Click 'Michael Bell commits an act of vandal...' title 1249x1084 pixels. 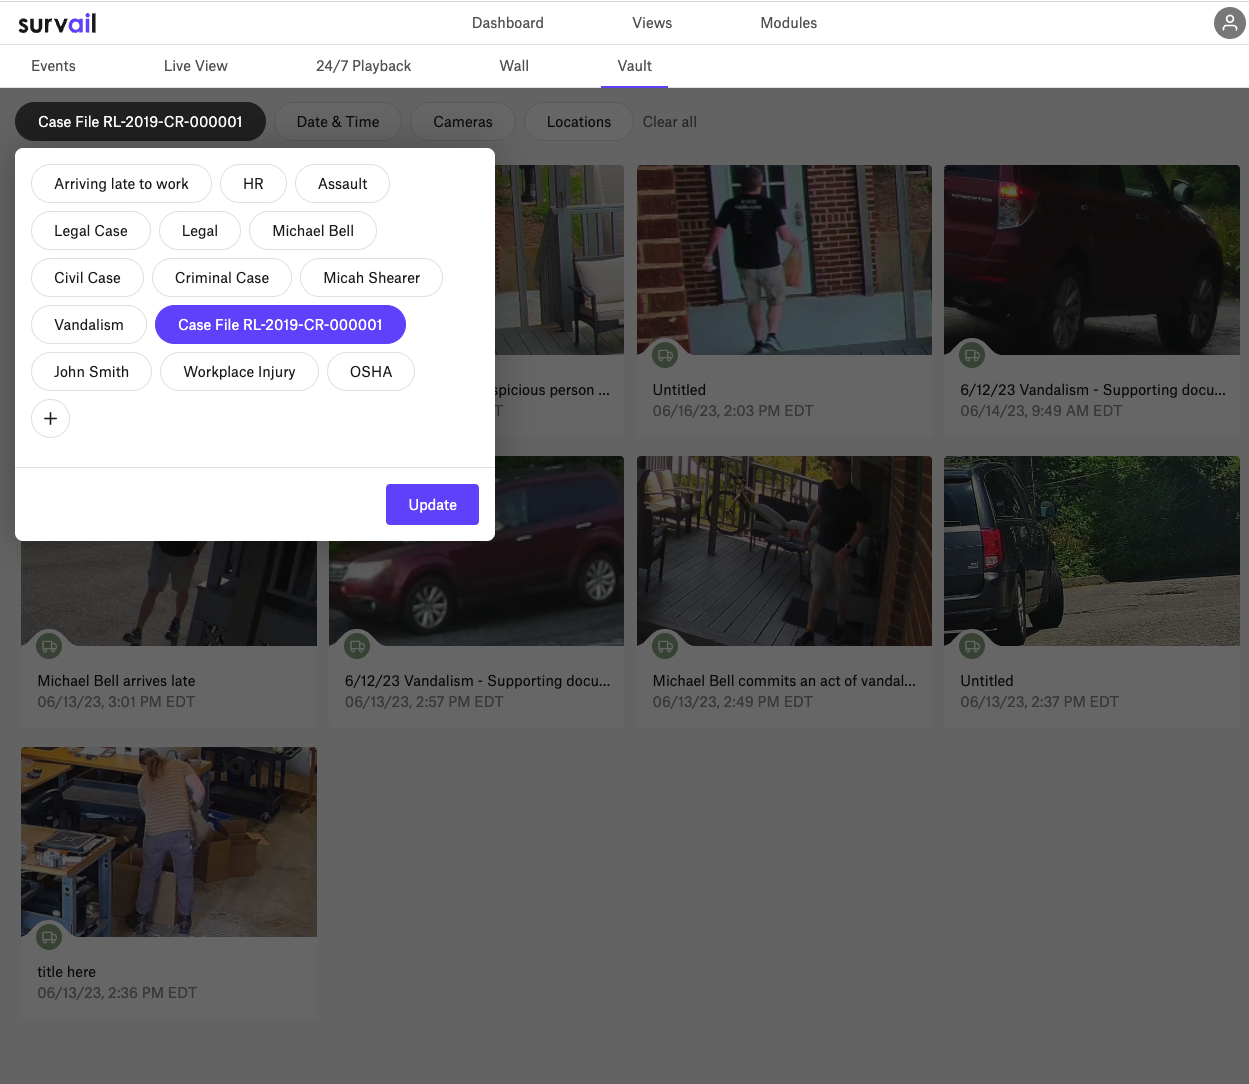click(784, 681)
